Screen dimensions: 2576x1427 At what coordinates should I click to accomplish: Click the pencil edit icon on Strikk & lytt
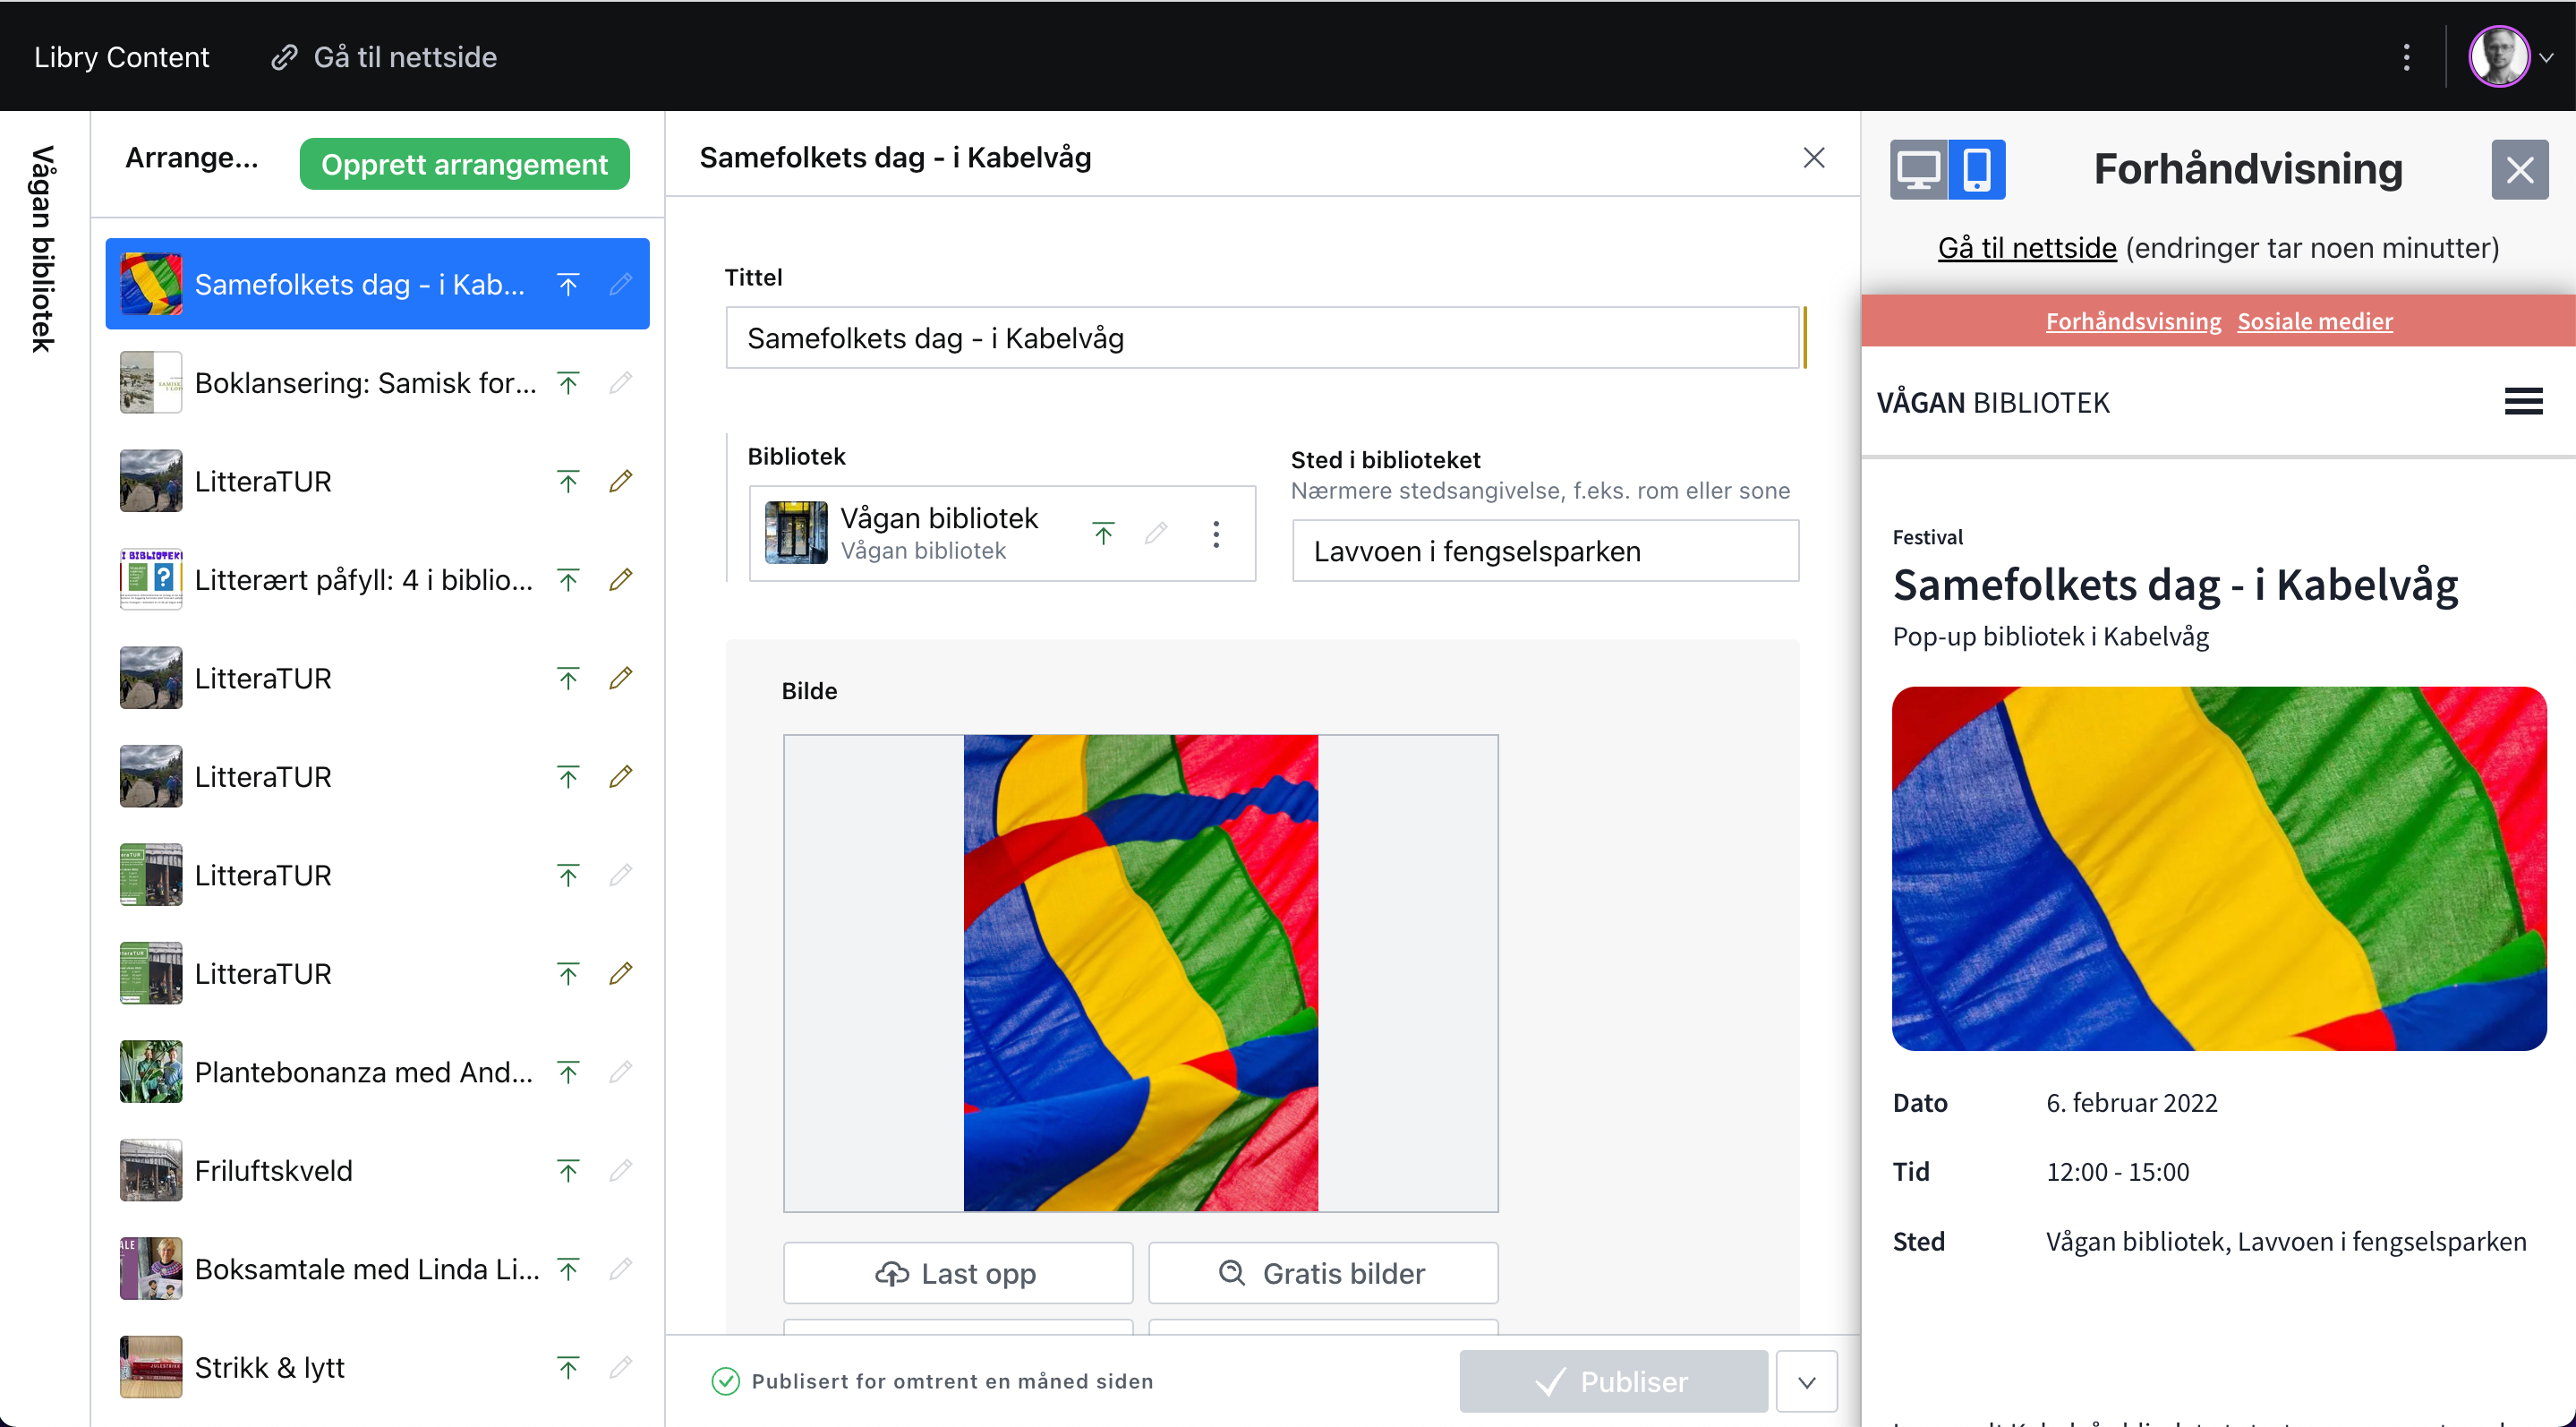pos(620,1367)
